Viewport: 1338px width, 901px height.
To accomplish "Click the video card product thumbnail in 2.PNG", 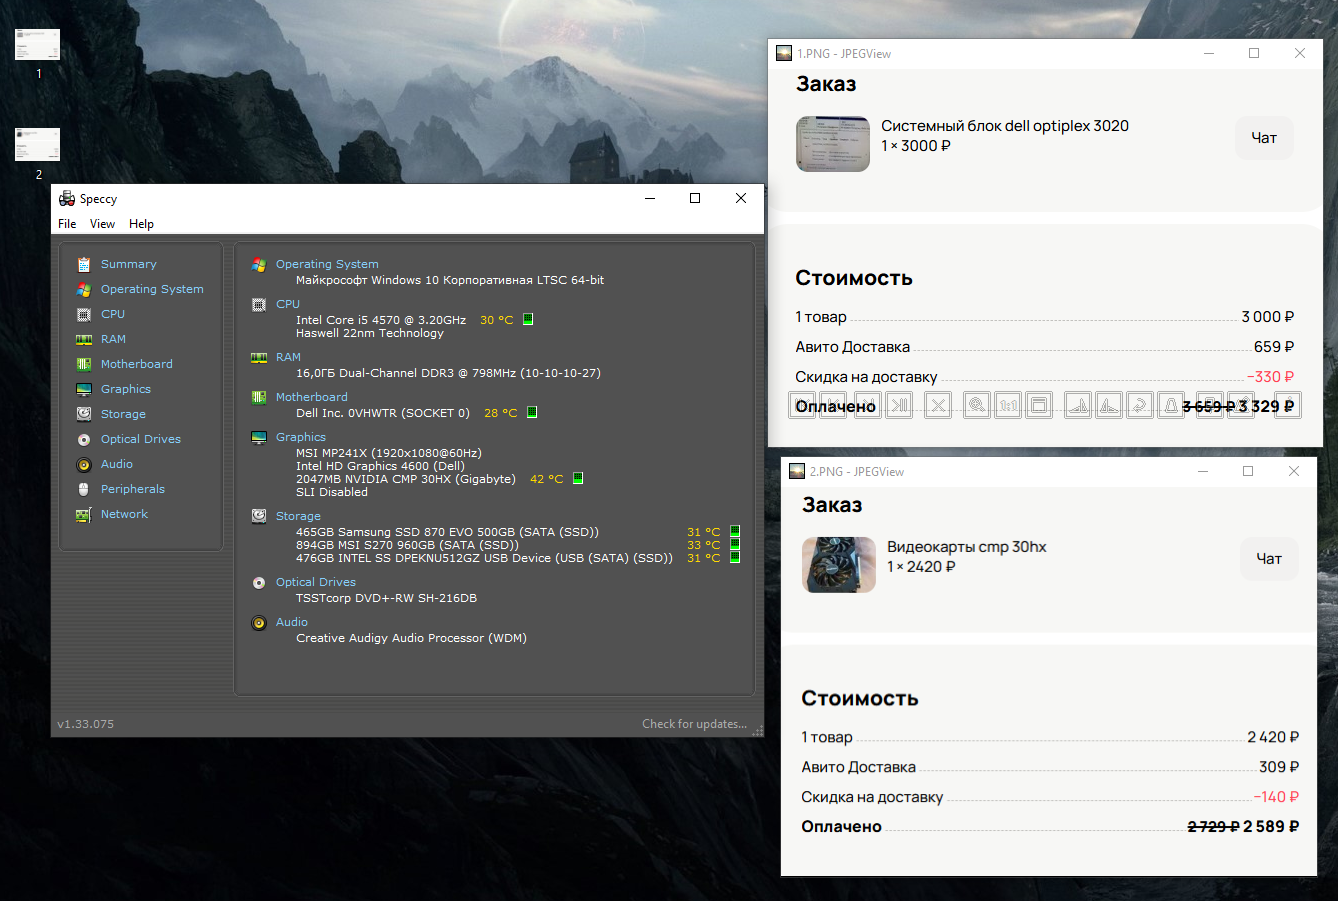I will pos(839,564).
